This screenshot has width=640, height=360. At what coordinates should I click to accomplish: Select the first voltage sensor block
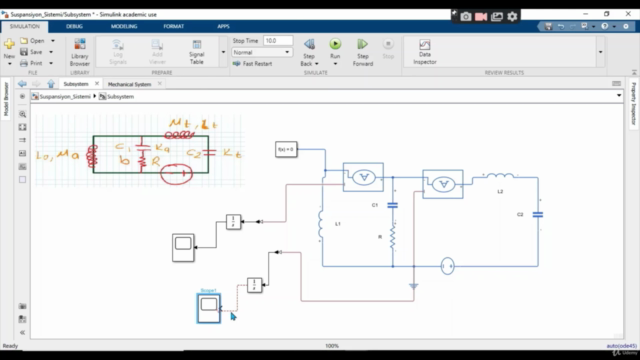363,177
